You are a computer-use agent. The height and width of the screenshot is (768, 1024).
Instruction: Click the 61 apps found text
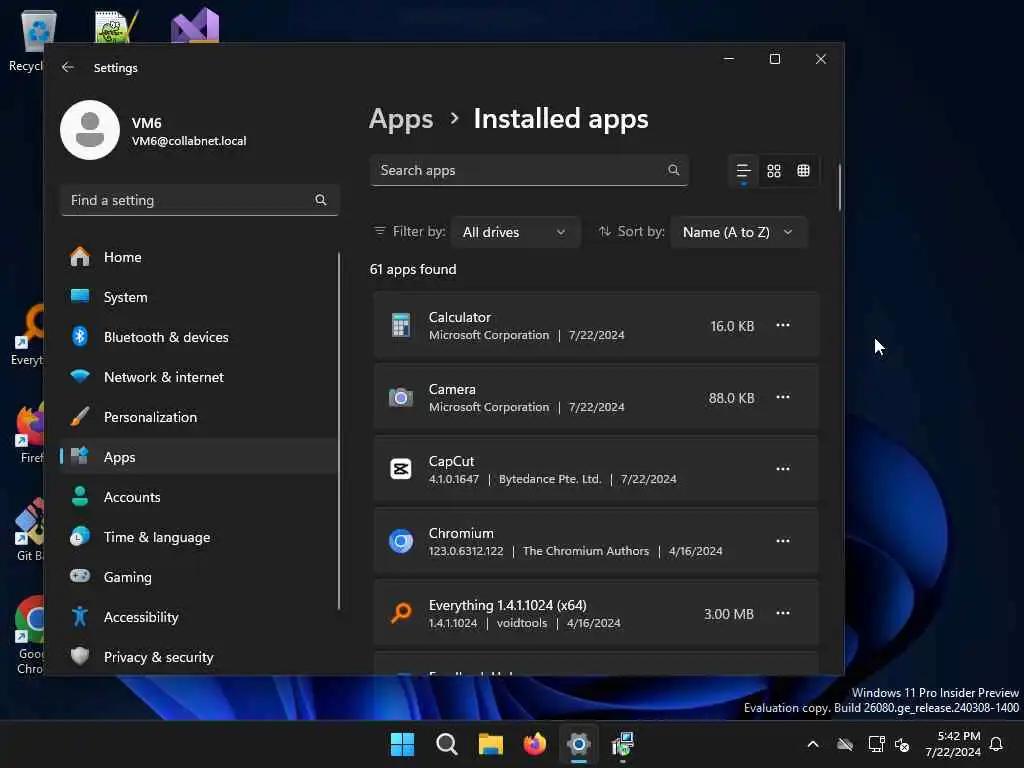(x=413, y=269)
